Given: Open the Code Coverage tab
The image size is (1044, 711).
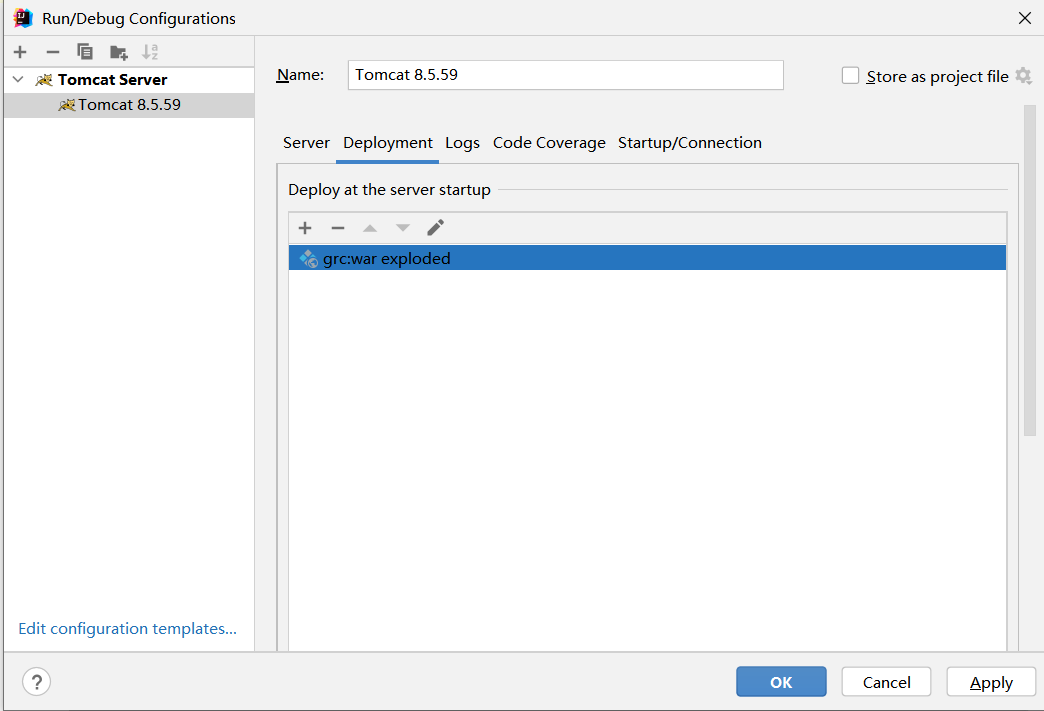Looking at the screenshot, I should [549, 143].
